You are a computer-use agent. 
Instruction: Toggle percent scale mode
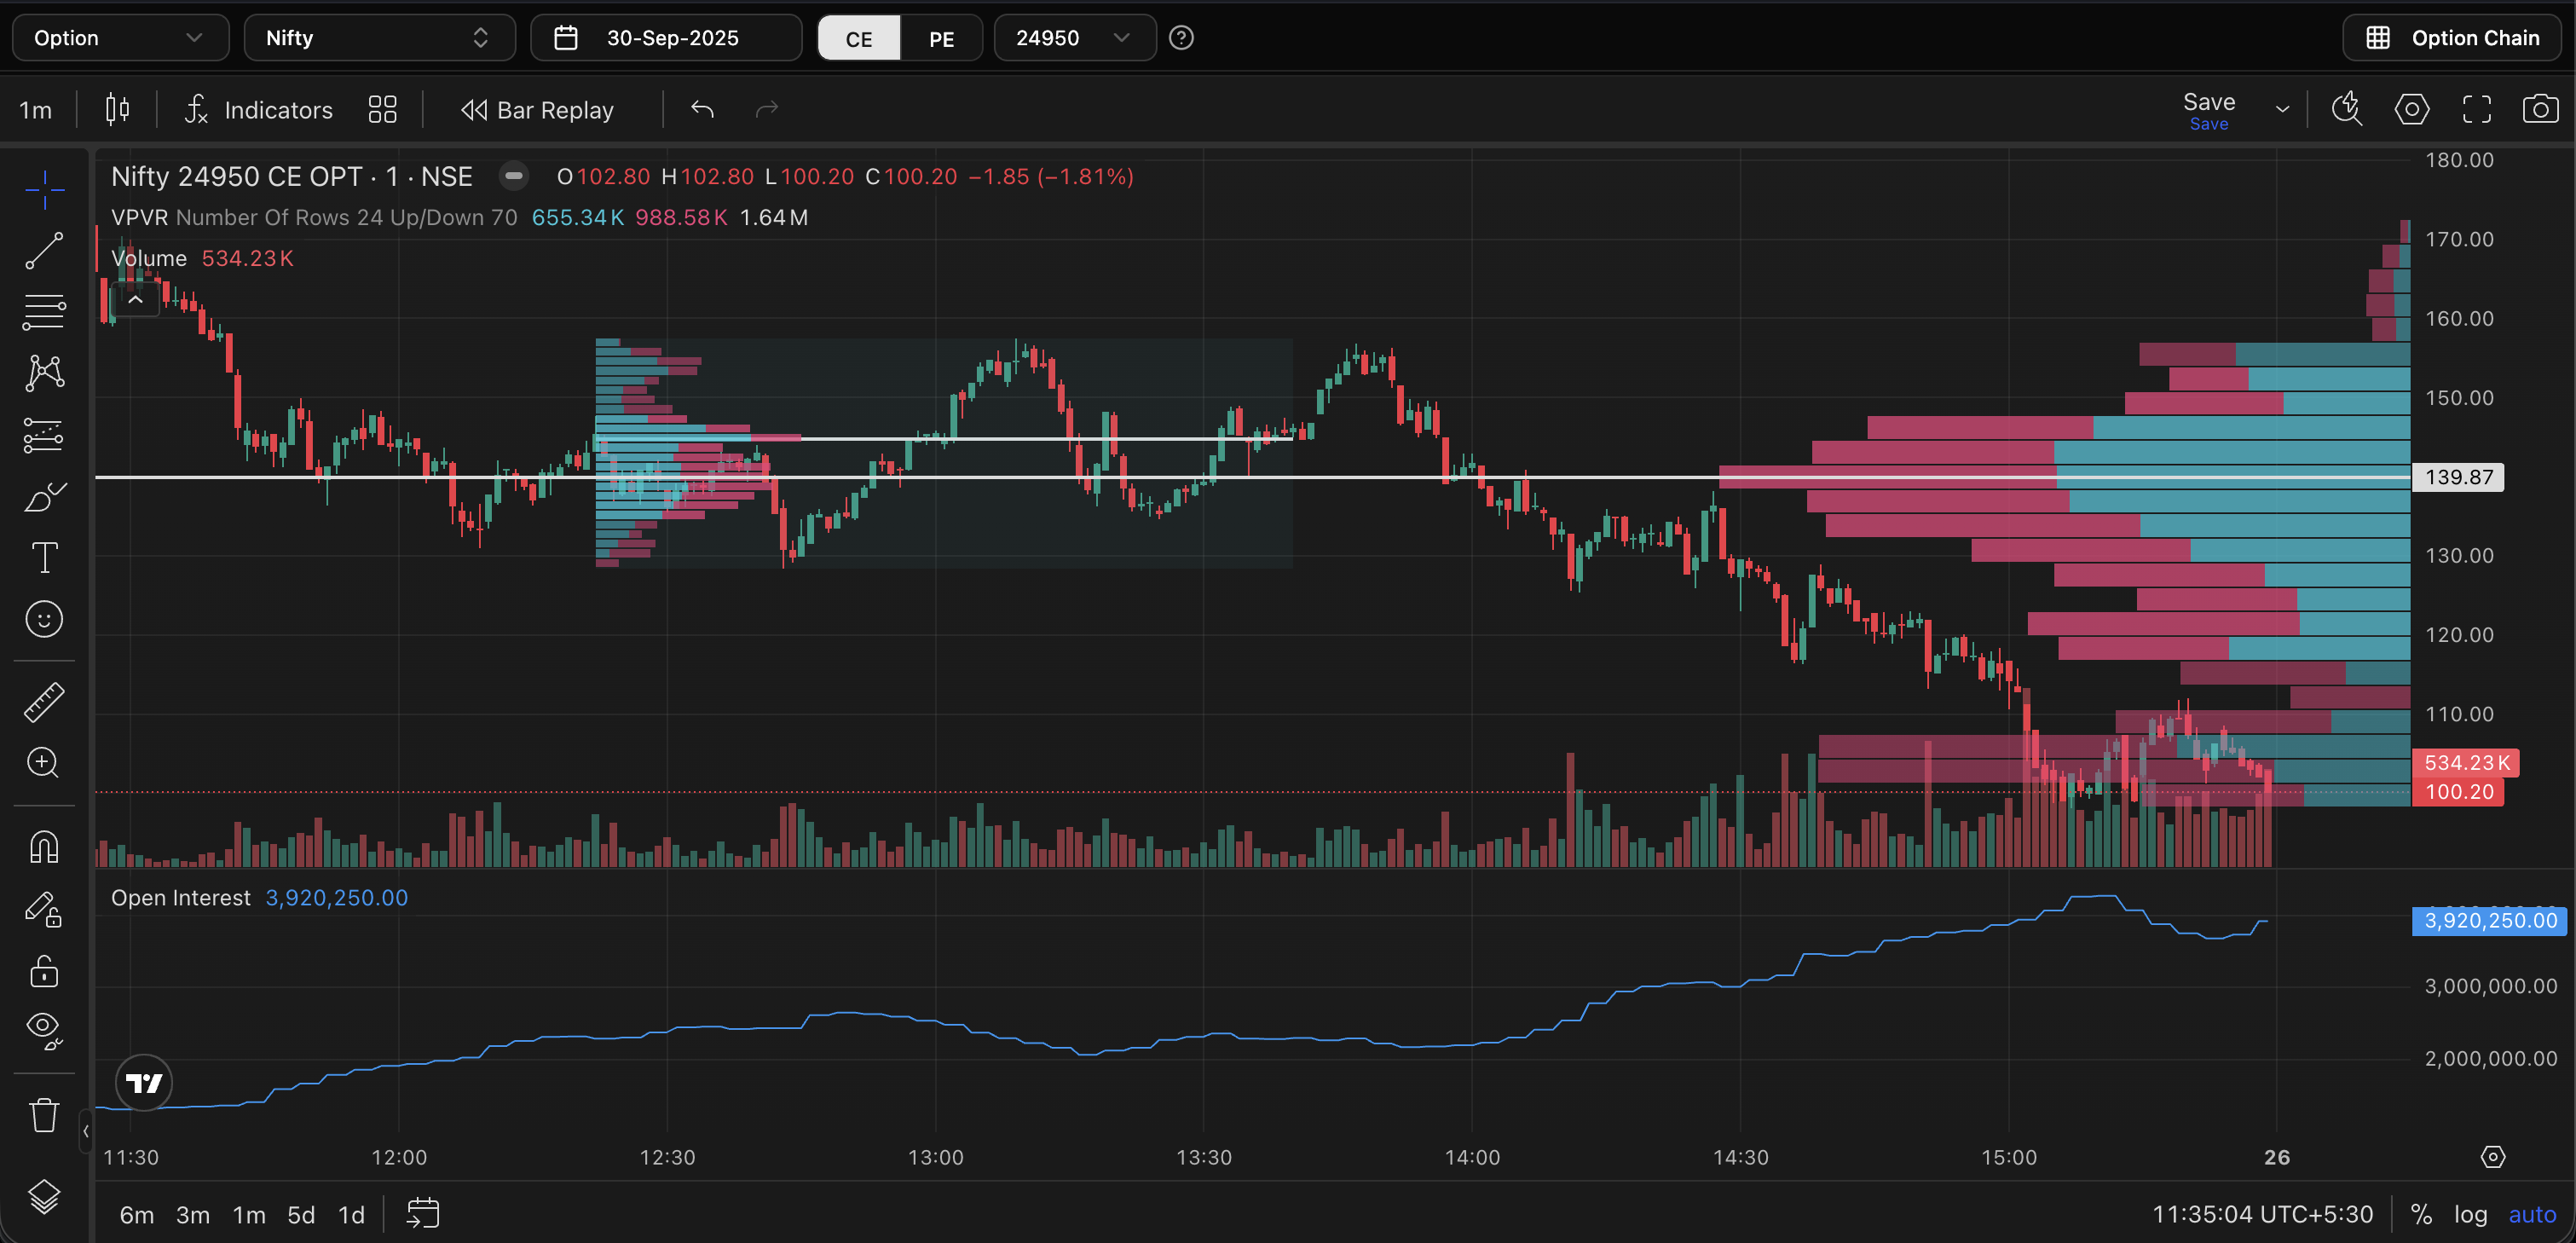coord(2421,1214)
